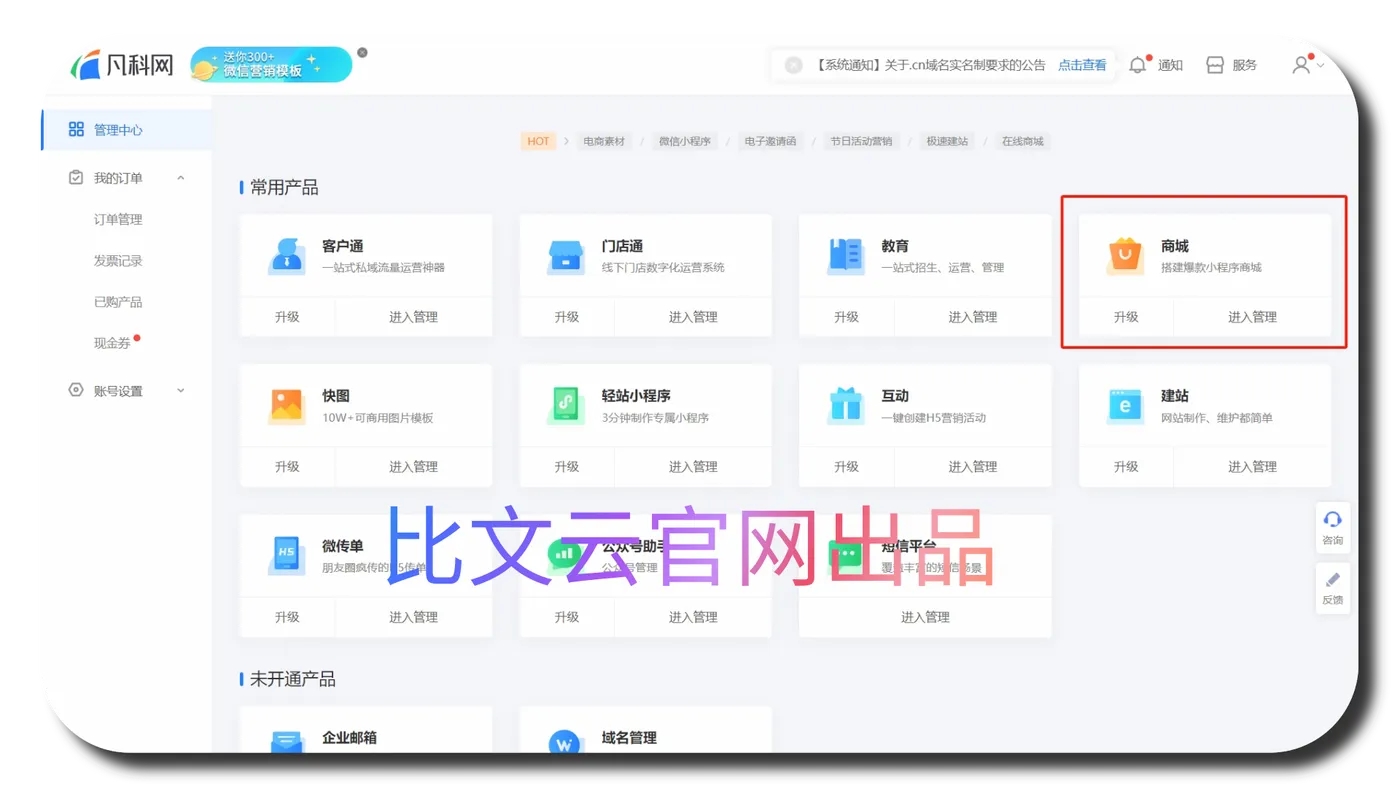Click 进入管理 under 互动
1400x788 pixels.
972,467
